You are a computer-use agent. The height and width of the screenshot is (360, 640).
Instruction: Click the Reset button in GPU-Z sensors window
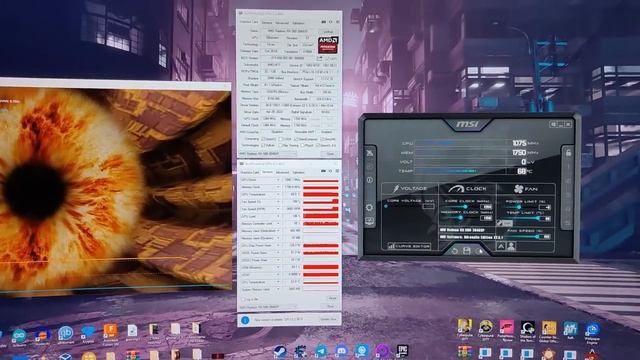click(332, 298)
